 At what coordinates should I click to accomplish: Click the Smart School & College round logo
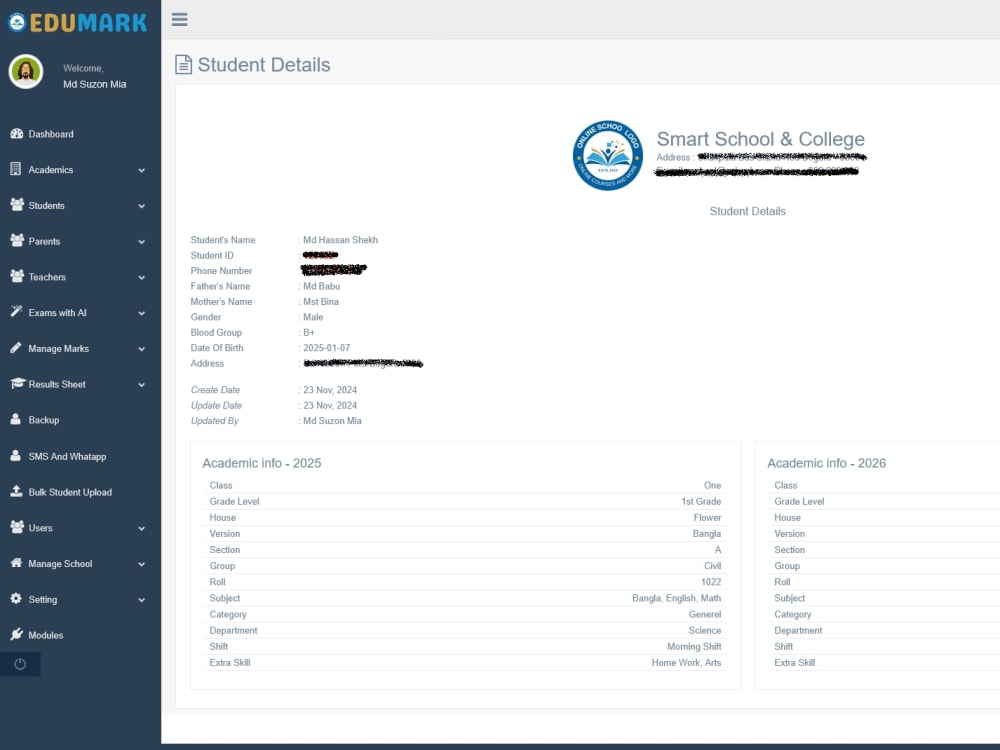tap(607, 156)
